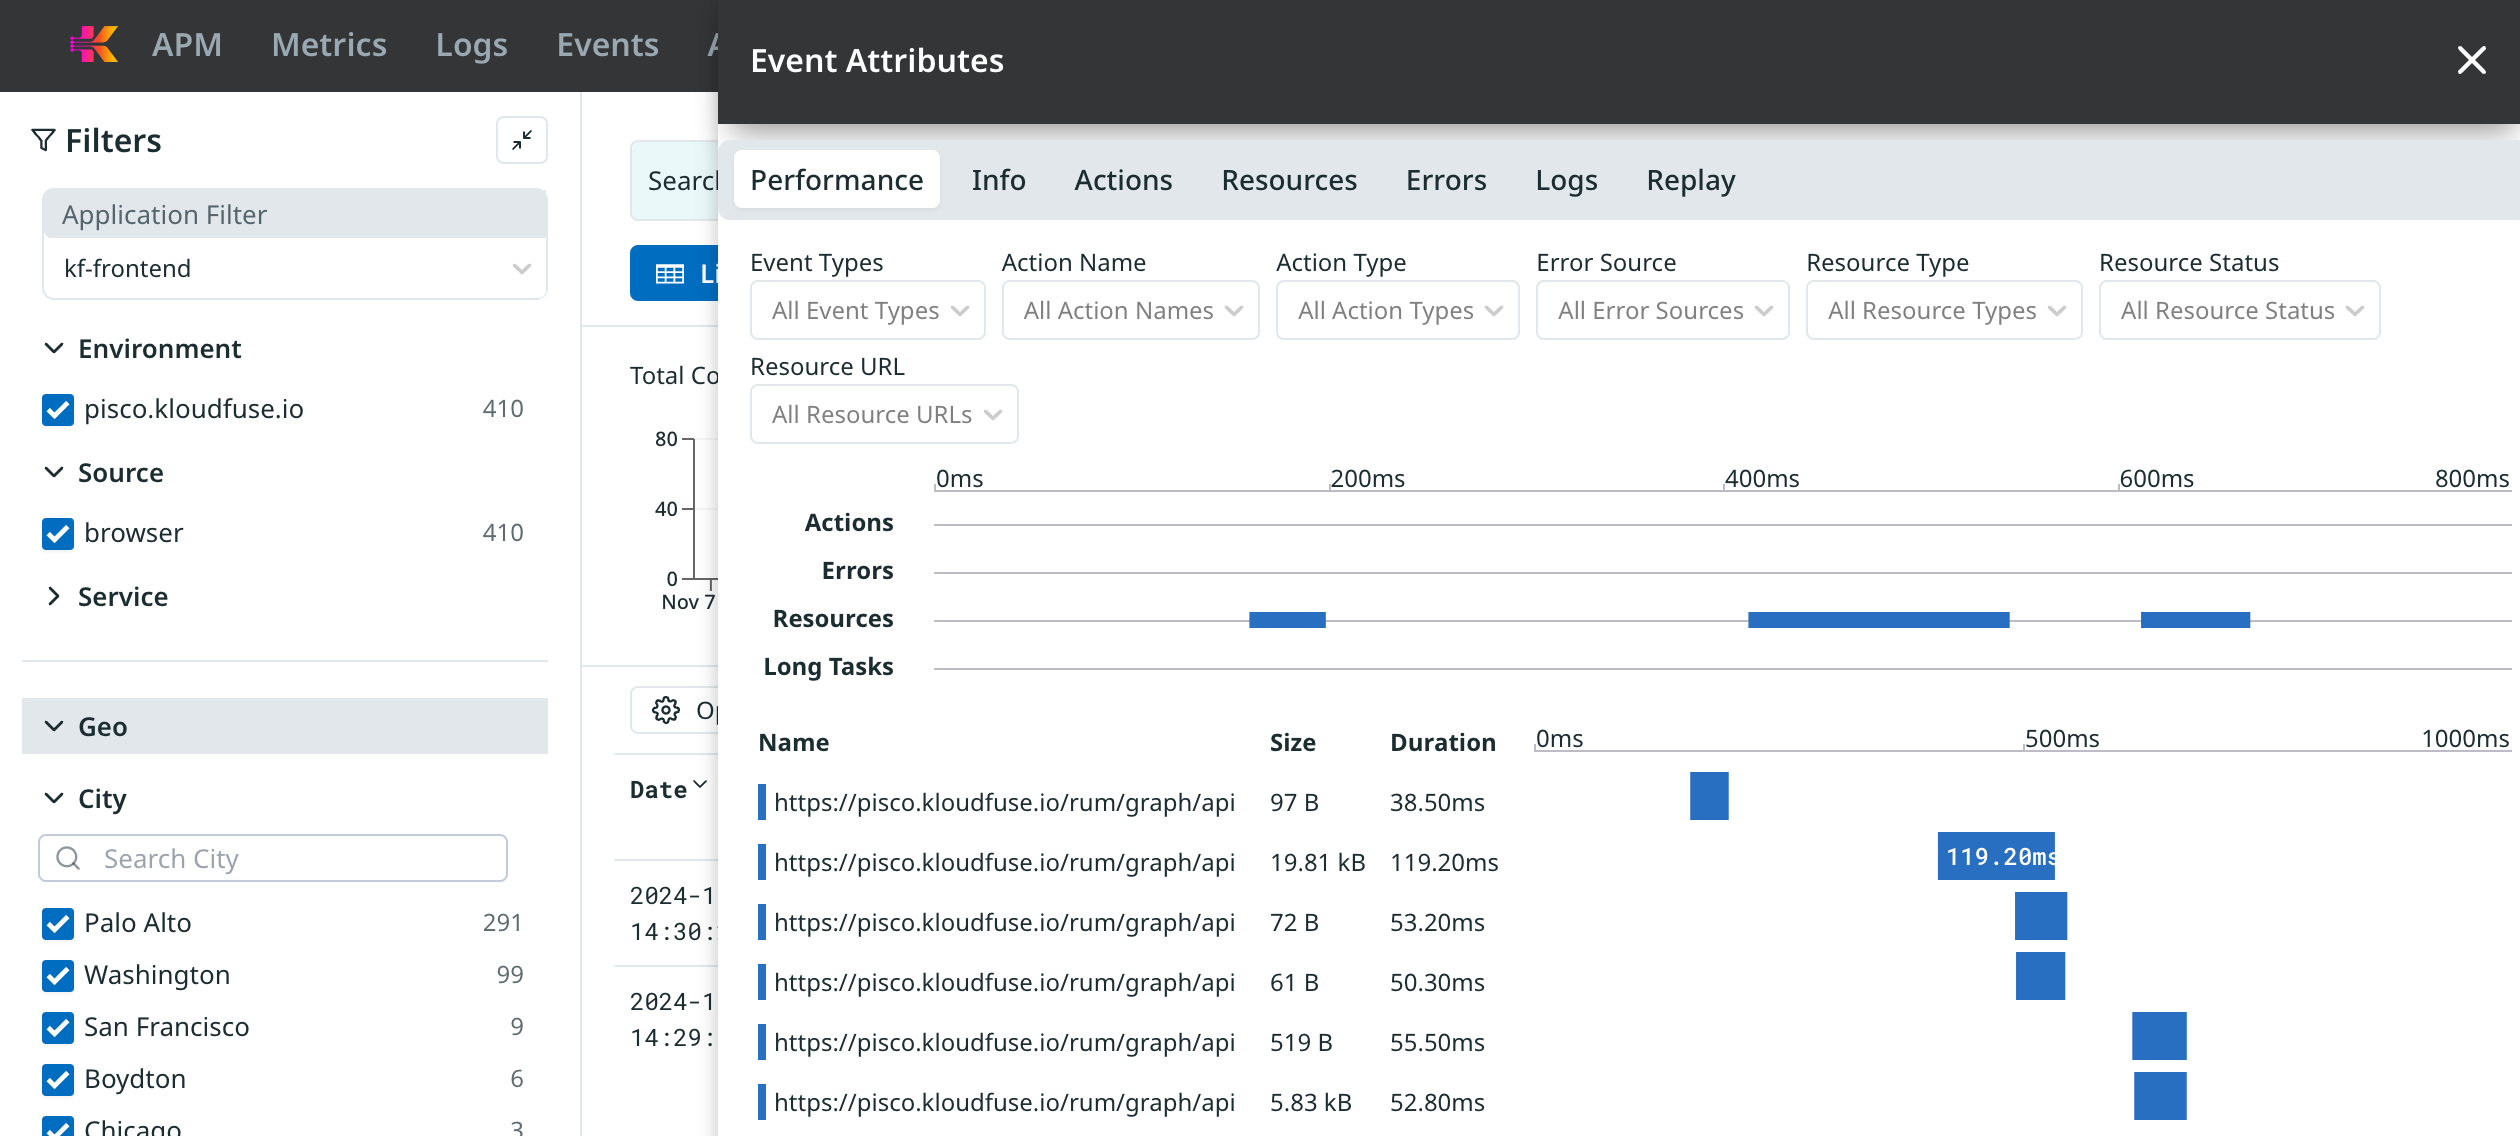Image resolution: width=2520 pixels, height=1136 pixels.
Task: Click the Kloudfuse logo icon
Action: point(94,44)
